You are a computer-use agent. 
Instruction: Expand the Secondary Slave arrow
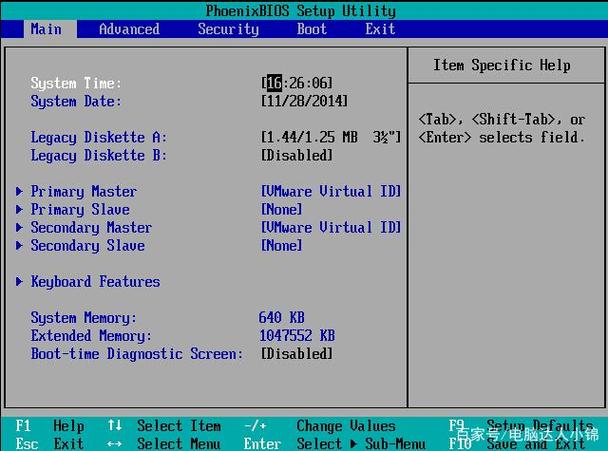(x=19, y=245)
